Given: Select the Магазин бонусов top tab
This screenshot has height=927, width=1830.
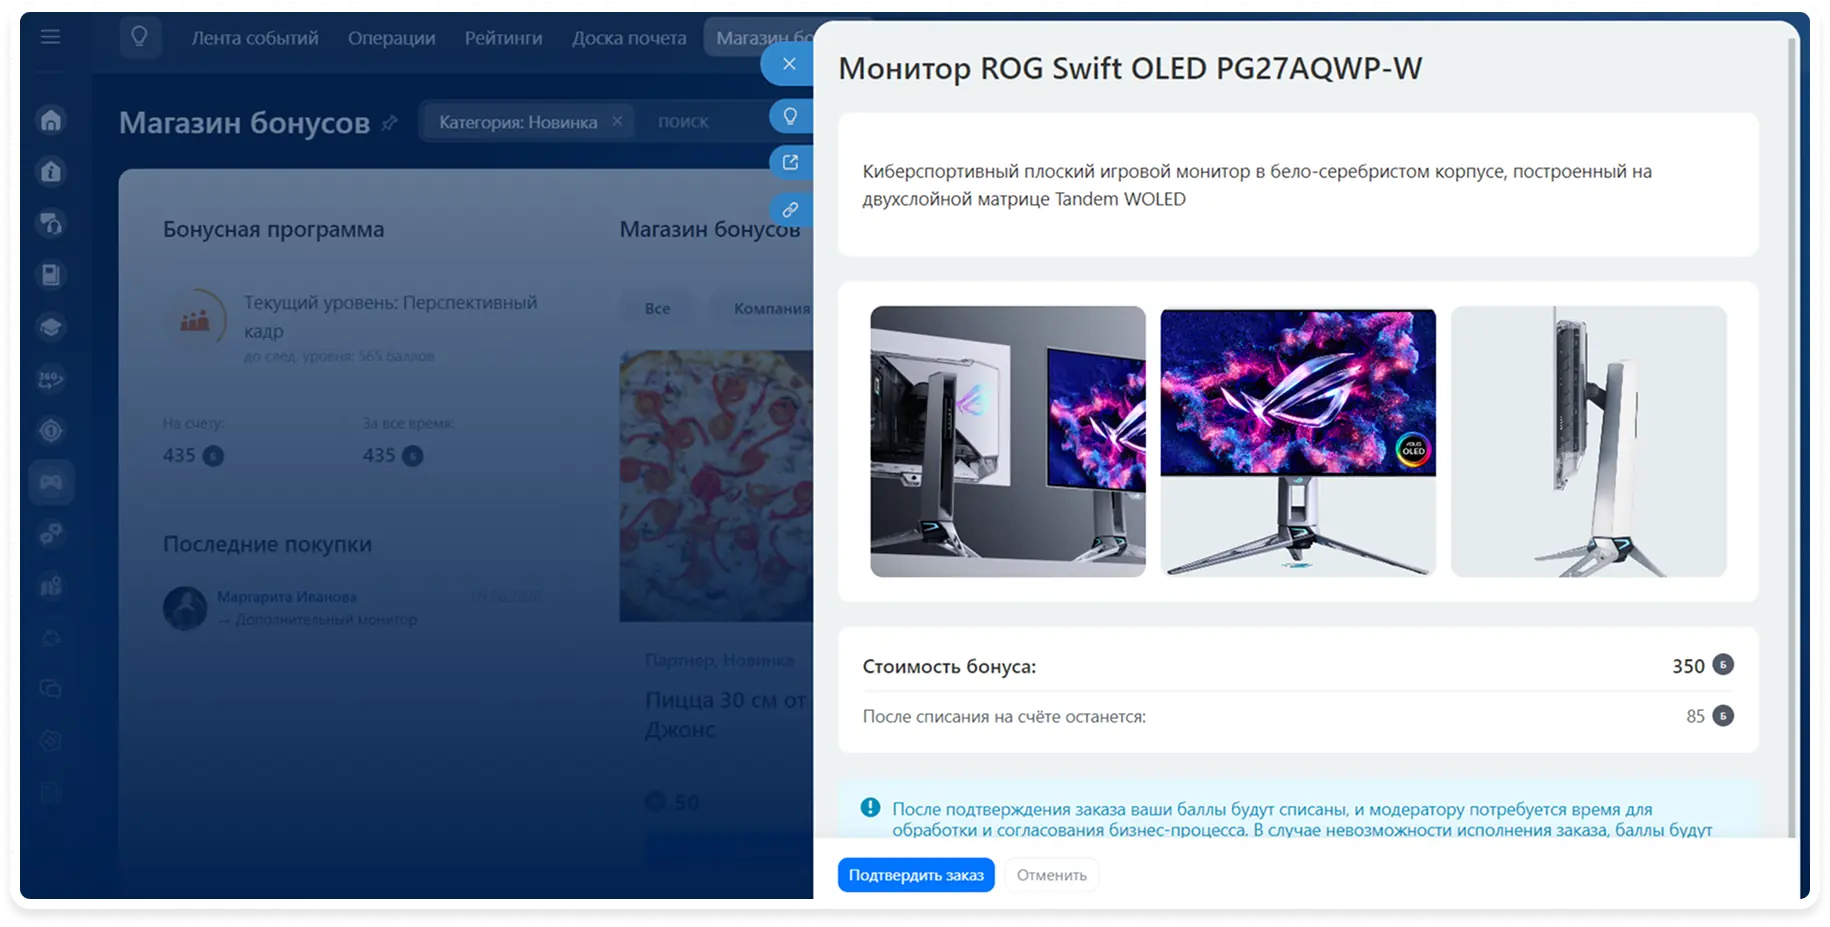Looking at the screenshot, I should pyautogui.click(x=760, y=38).
